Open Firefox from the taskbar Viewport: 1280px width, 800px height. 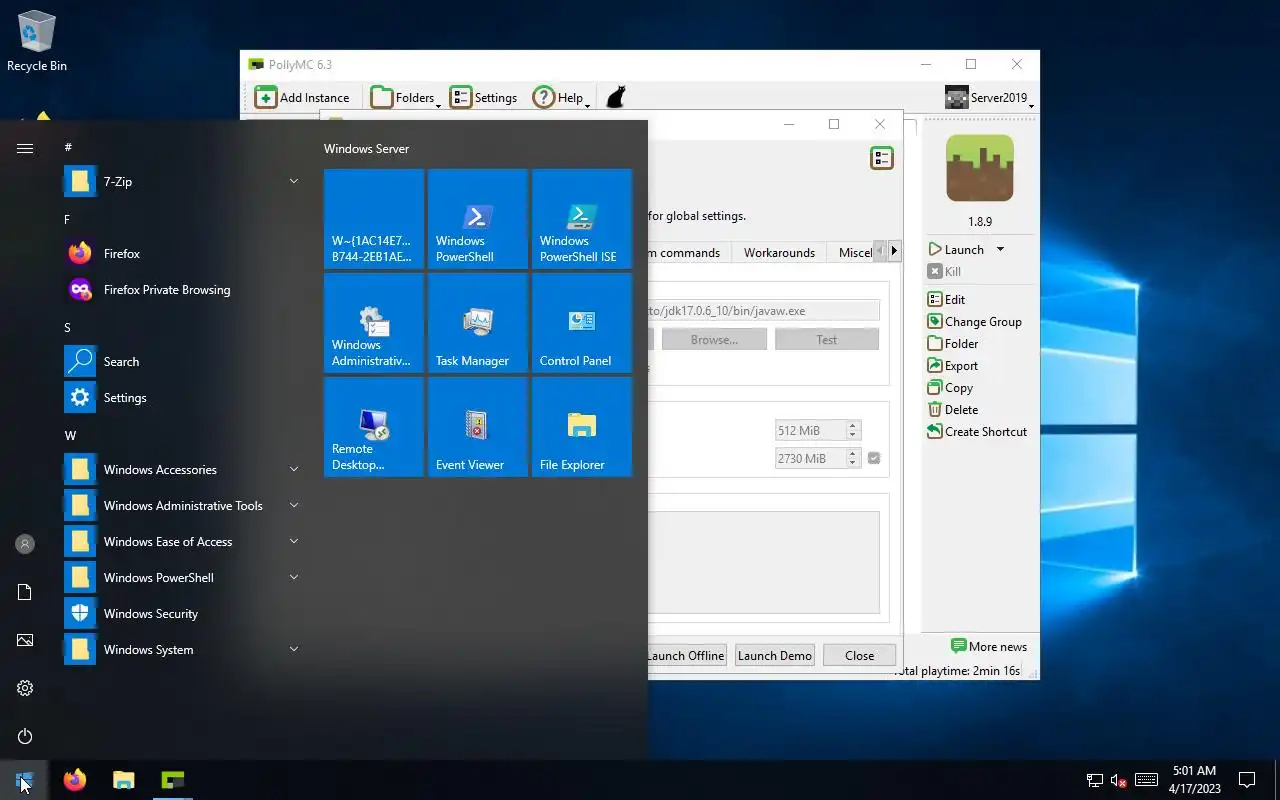pyautogui.click(x=75, y=780)
